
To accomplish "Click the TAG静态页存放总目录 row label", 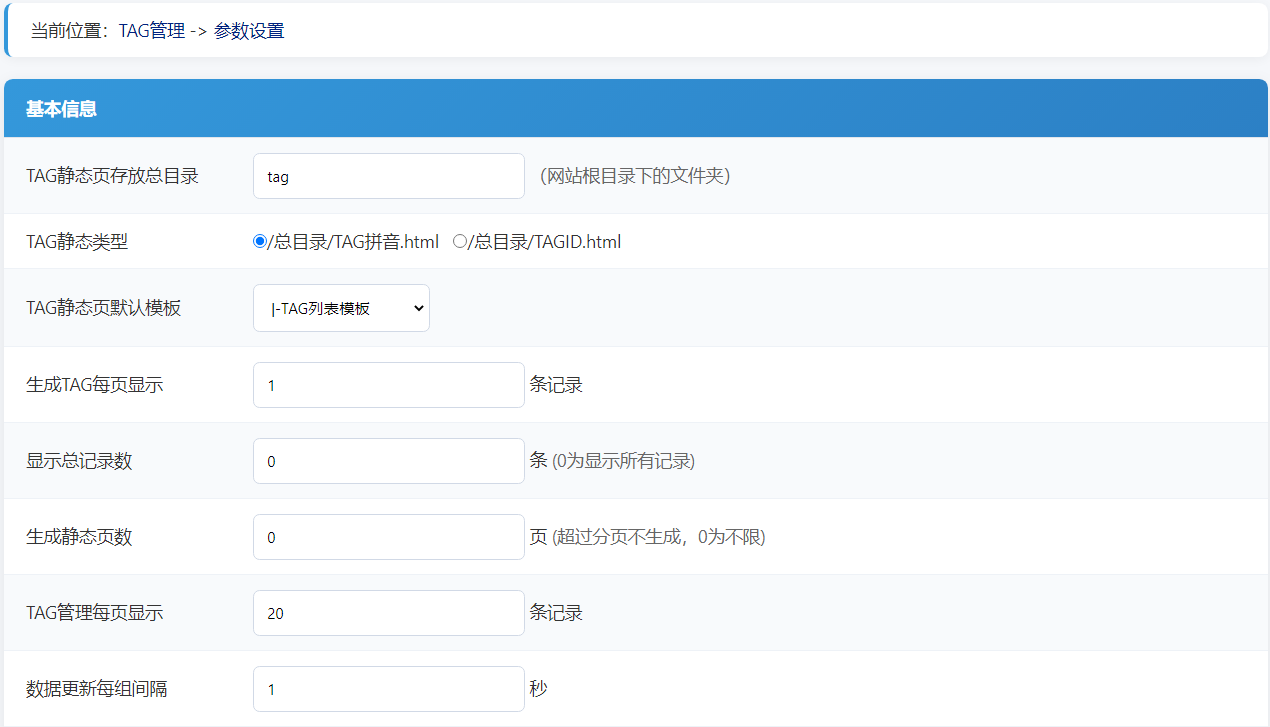I will pyautogui.click(x=110, y=175).
